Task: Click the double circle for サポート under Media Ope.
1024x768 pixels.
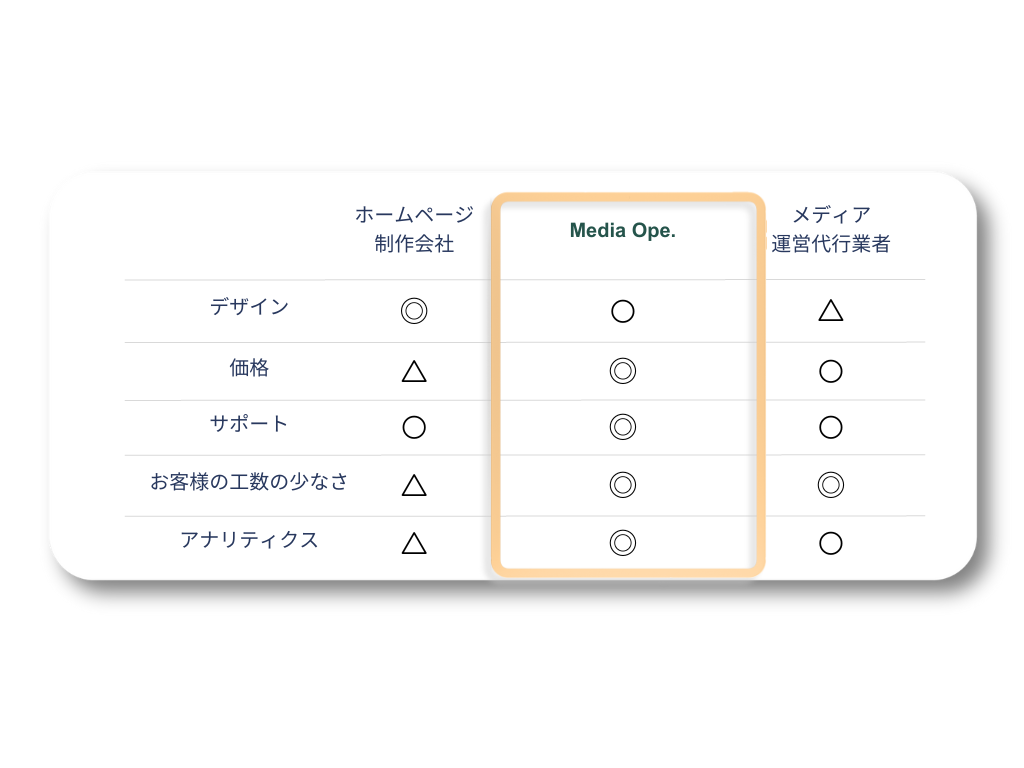Action: click(622, 426)
